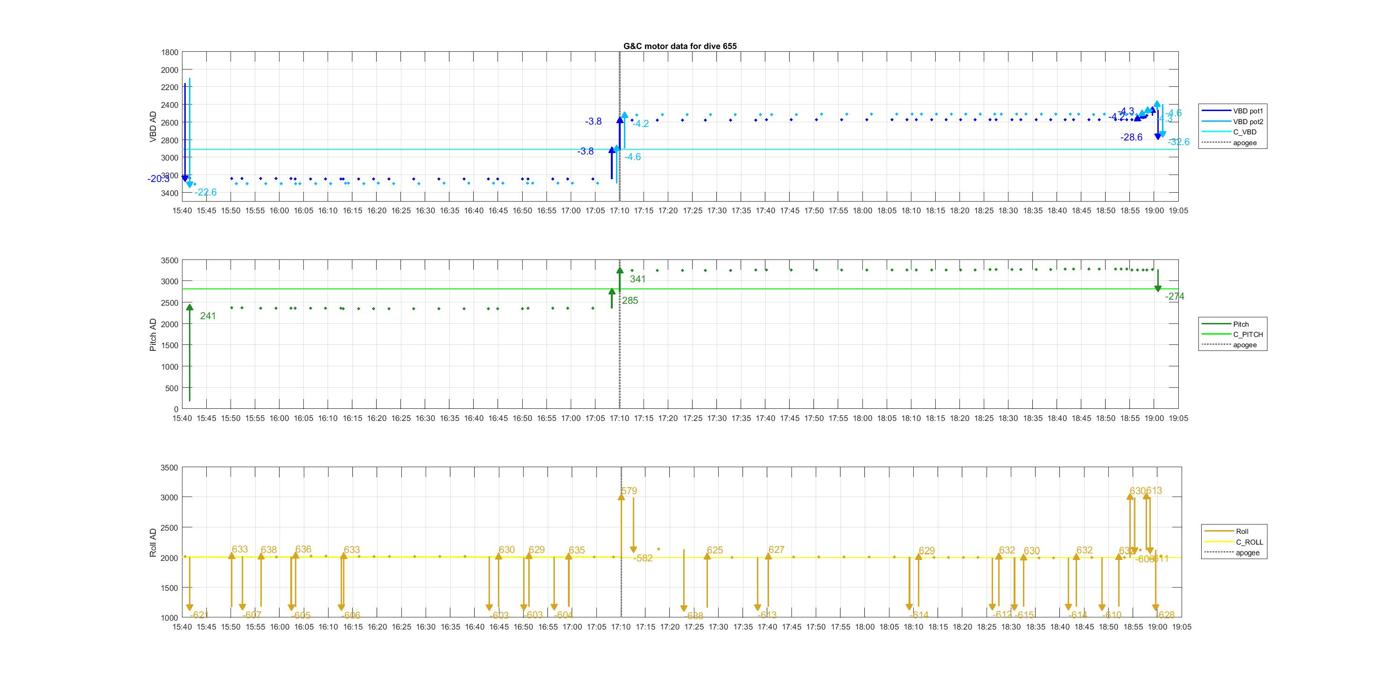Click the '-582' roll annotation
1400x693 pixels.
pyautogui.click(x=642, y=558)
